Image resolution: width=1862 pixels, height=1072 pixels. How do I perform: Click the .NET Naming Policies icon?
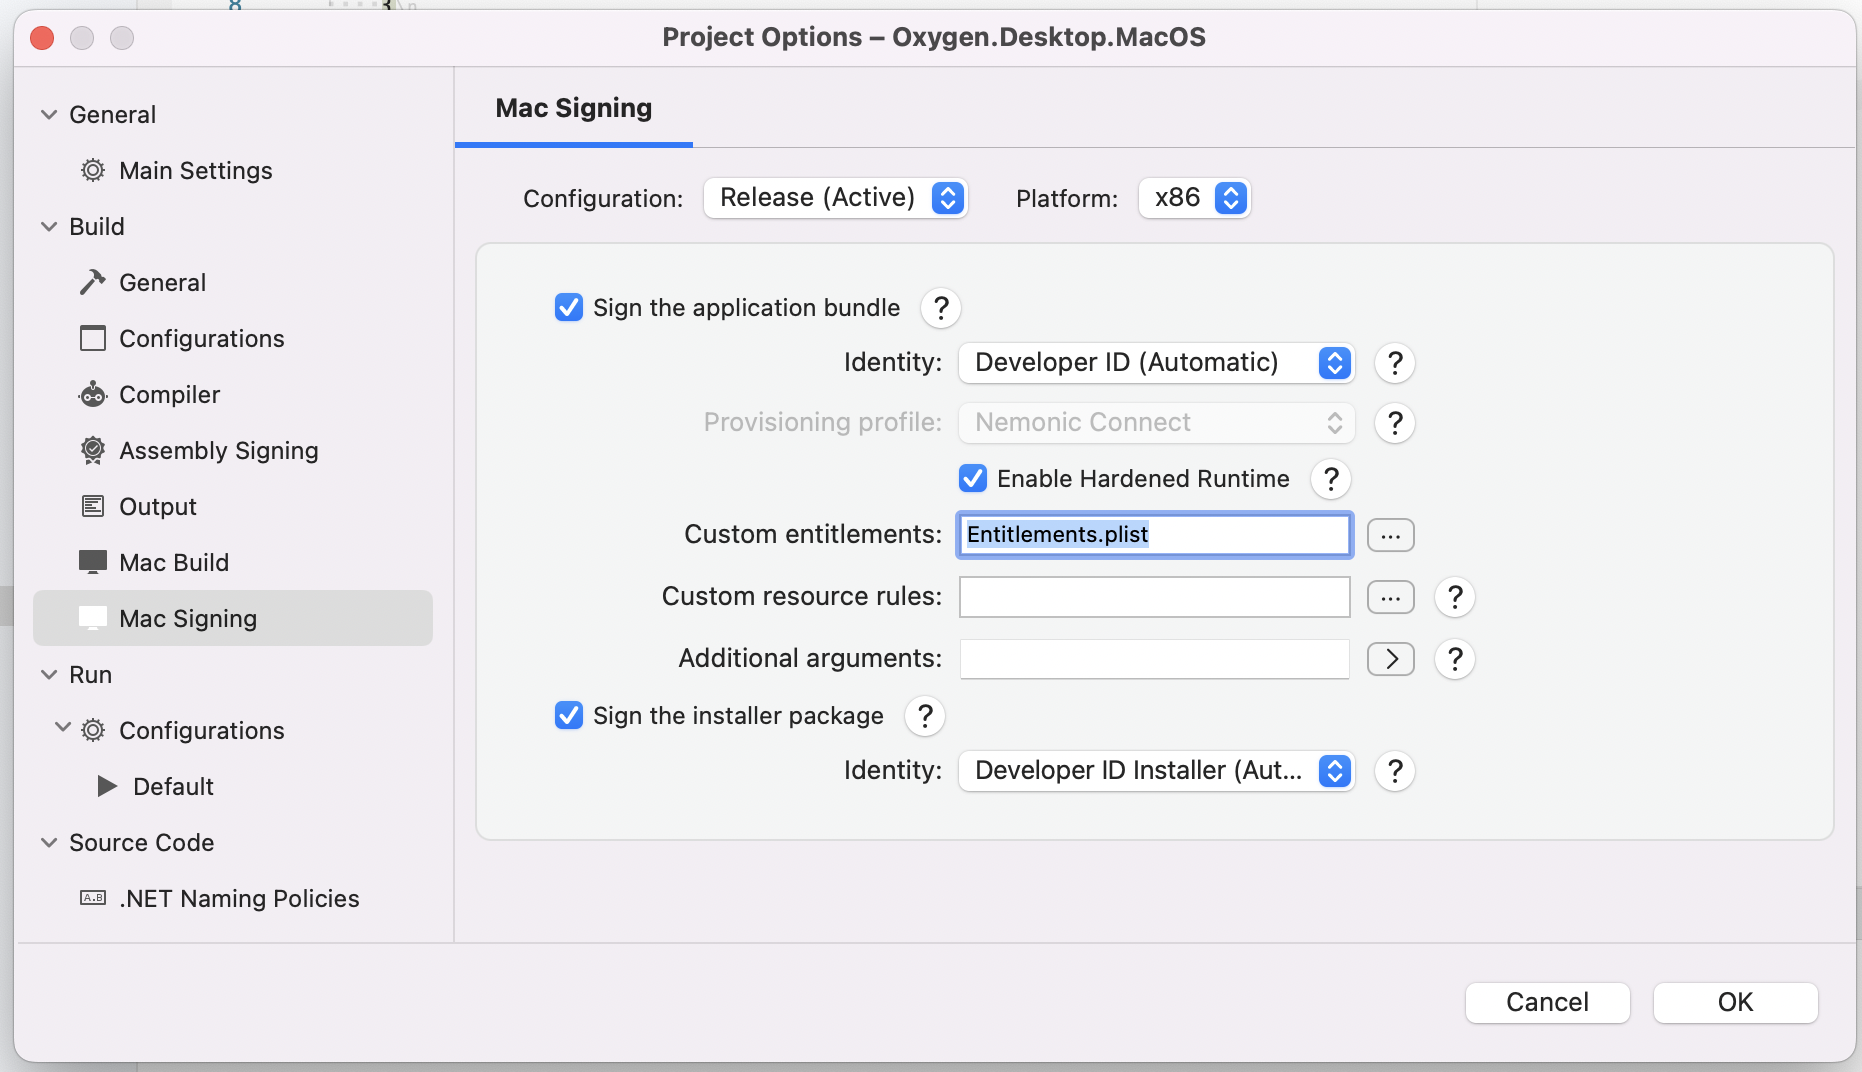tap(93, 898)
